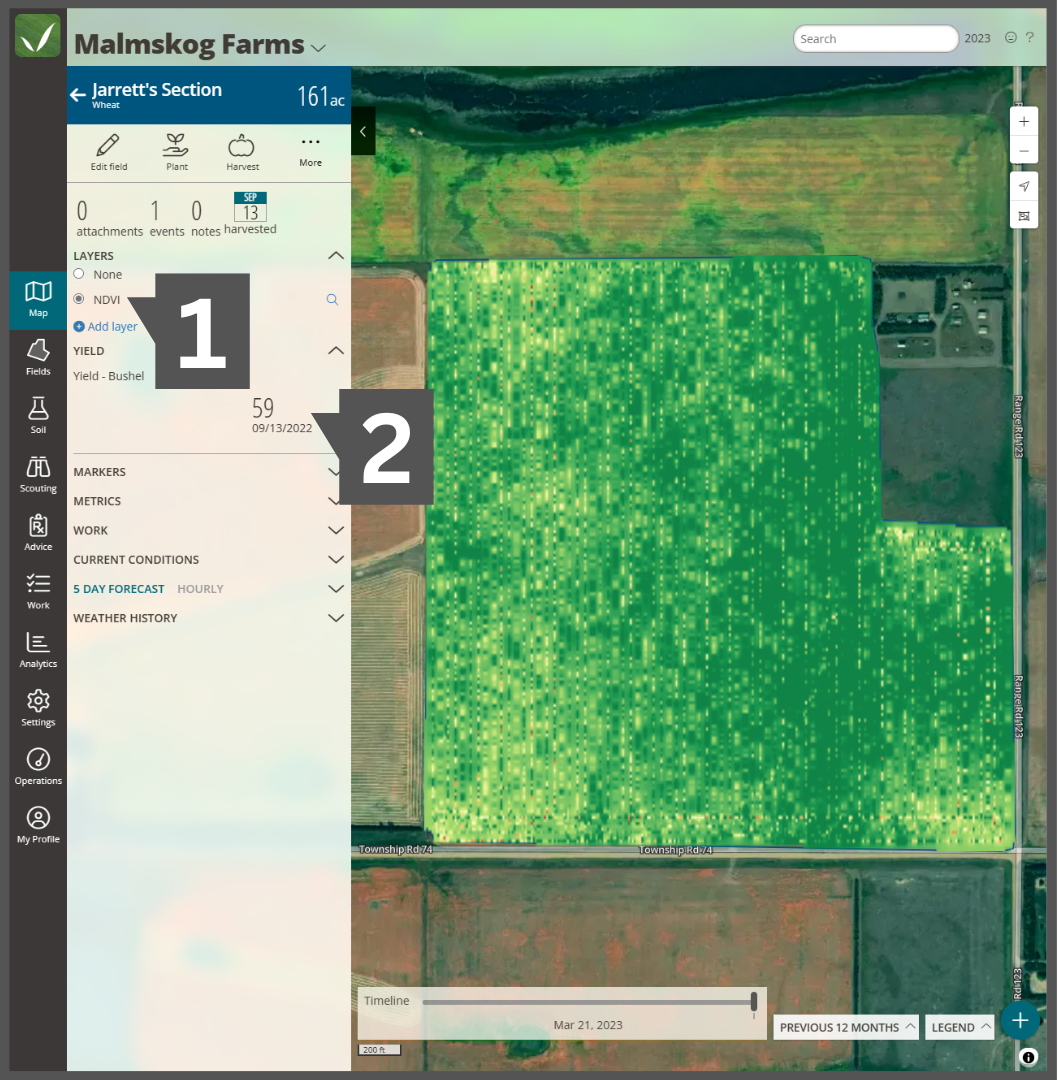The width and height of the screenshot is (1058, 1080).
Task: Open Scouting from the sidebar
Action: [38, 475]
